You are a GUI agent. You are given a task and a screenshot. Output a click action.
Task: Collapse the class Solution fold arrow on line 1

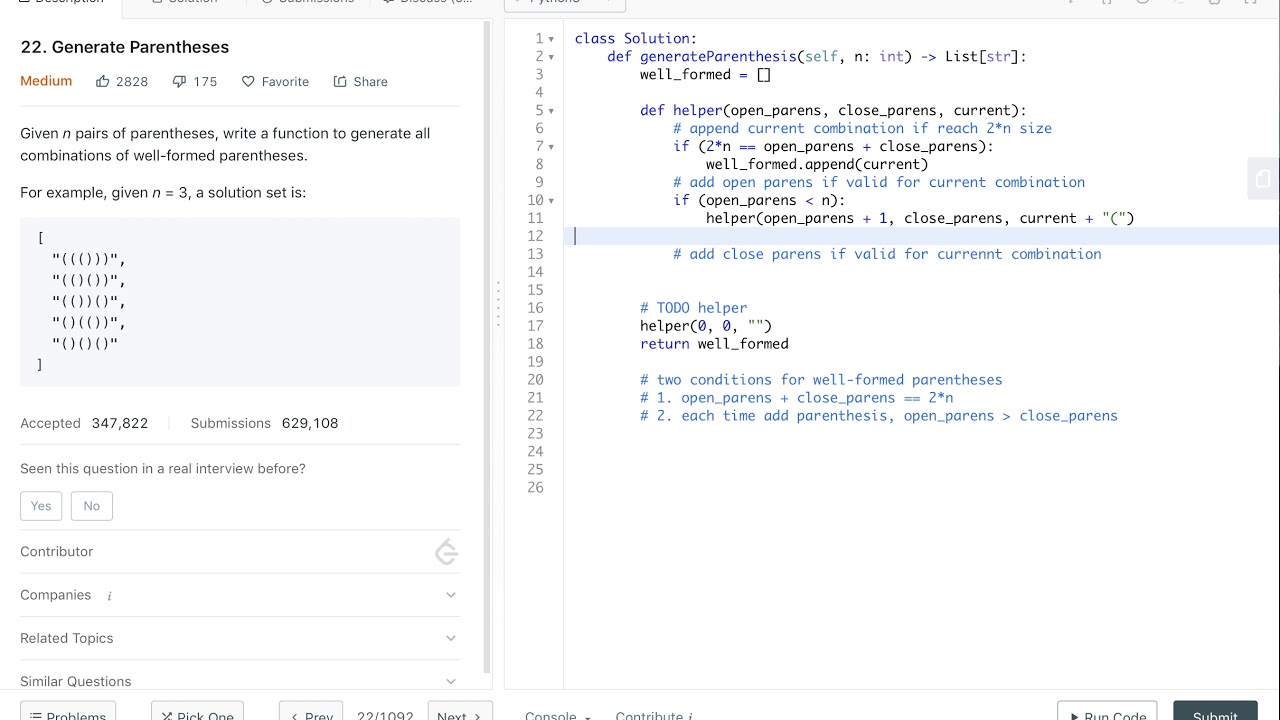point(551,39)
